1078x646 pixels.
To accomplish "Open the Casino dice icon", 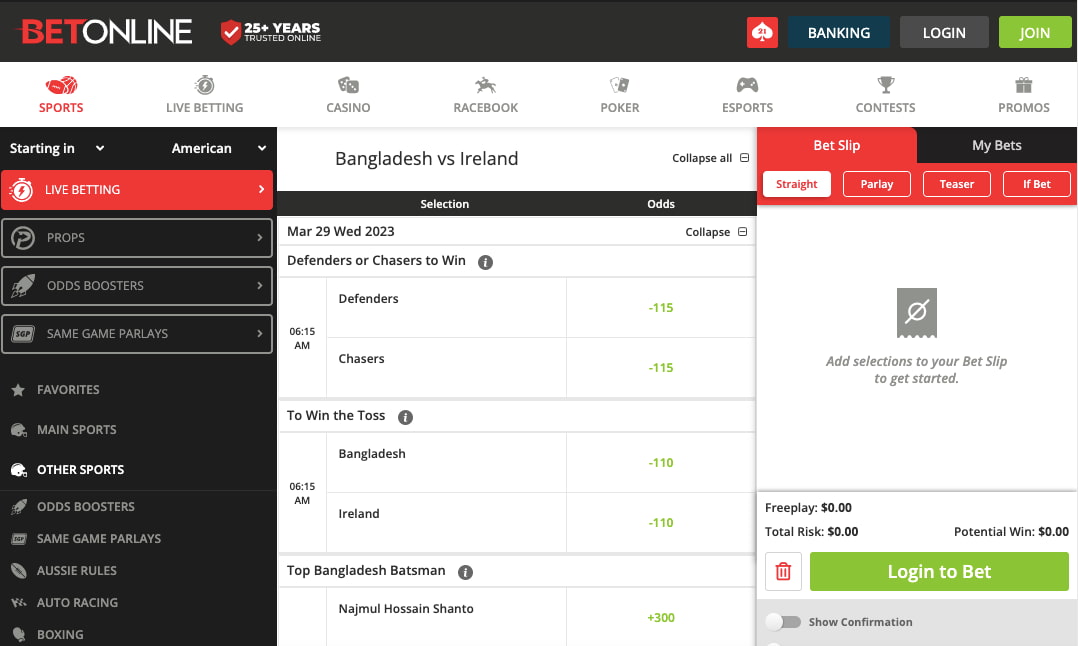I will [348, 85].
